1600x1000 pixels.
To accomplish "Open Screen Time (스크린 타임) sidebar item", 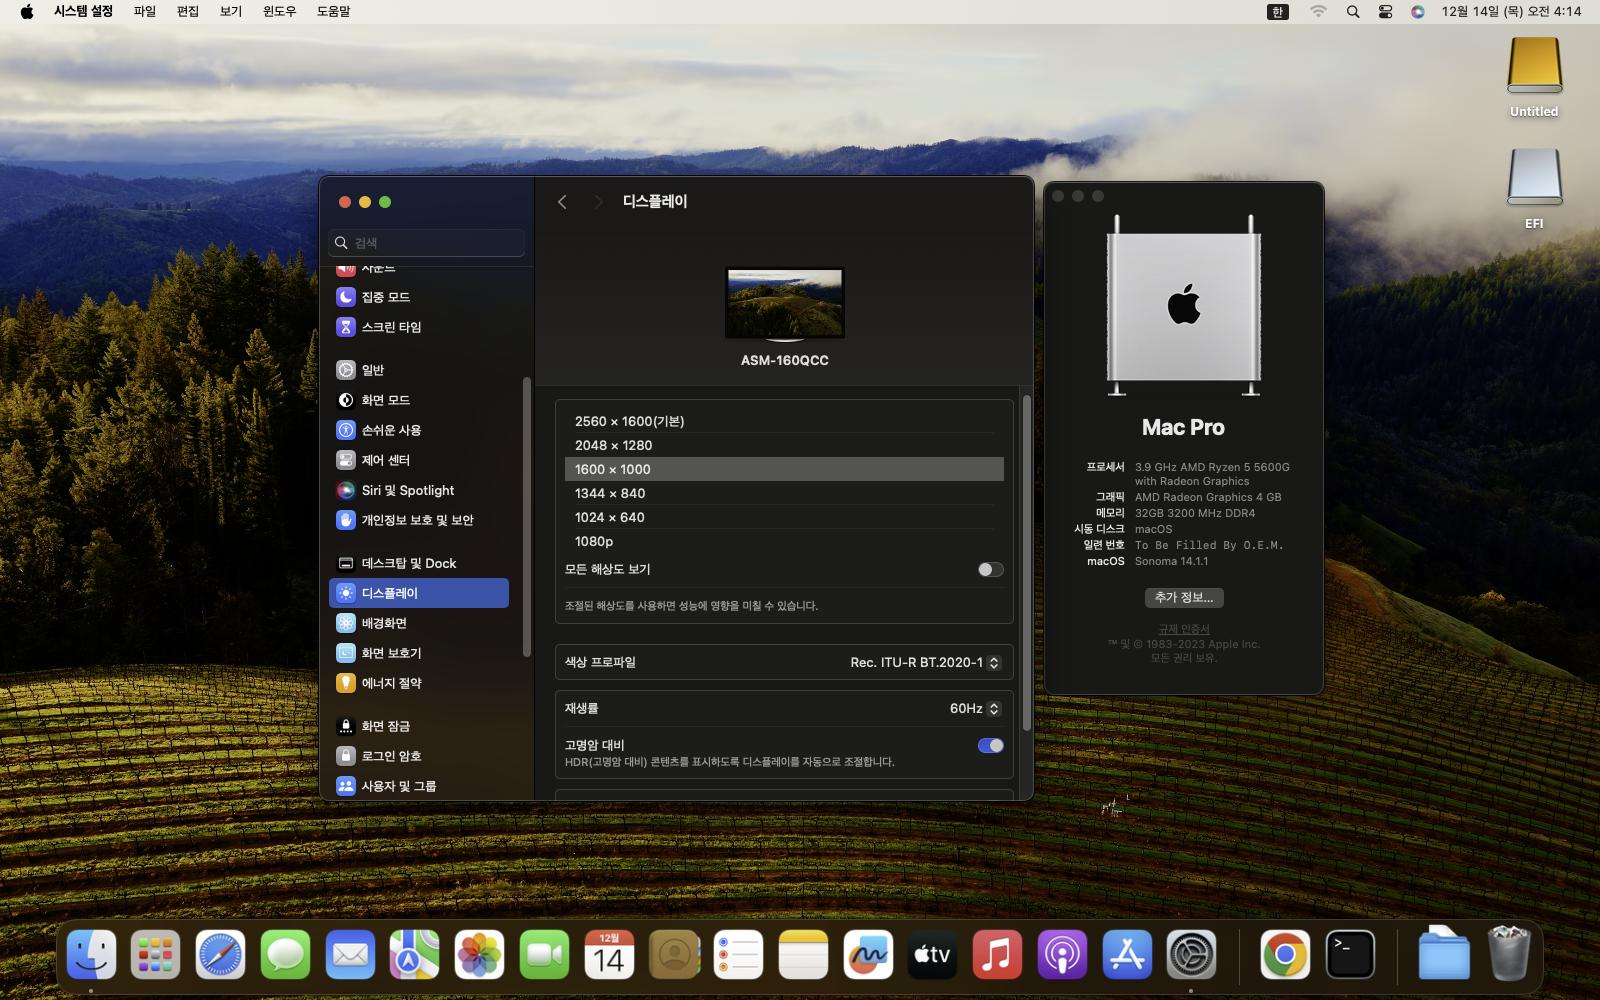I will pos(390,327).
